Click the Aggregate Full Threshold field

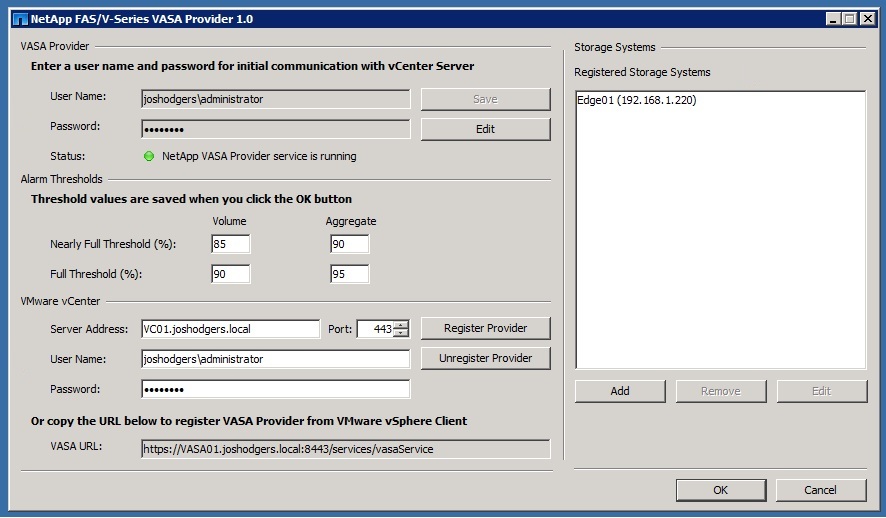point(349,274)
